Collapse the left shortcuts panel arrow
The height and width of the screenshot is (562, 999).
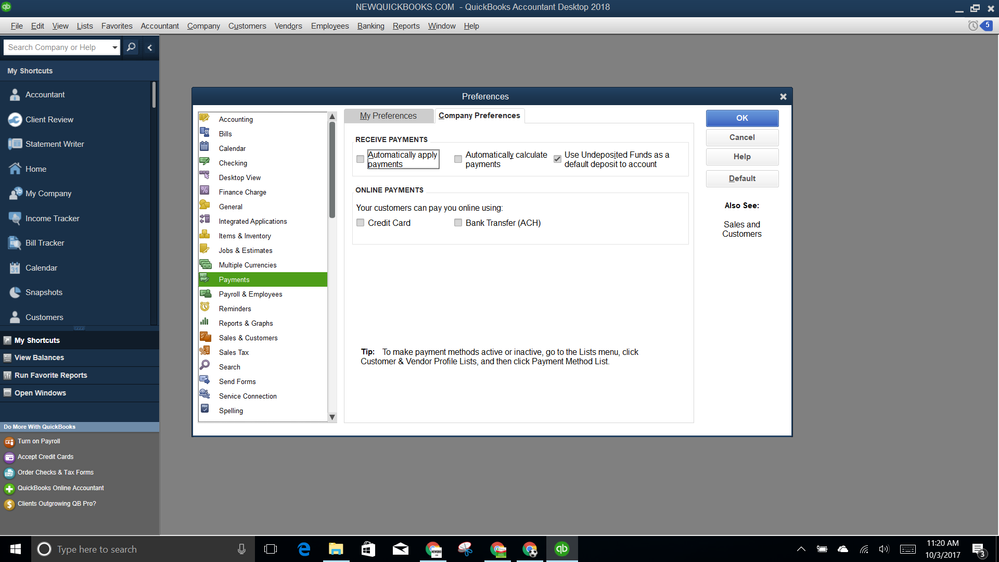click(150, 47)
